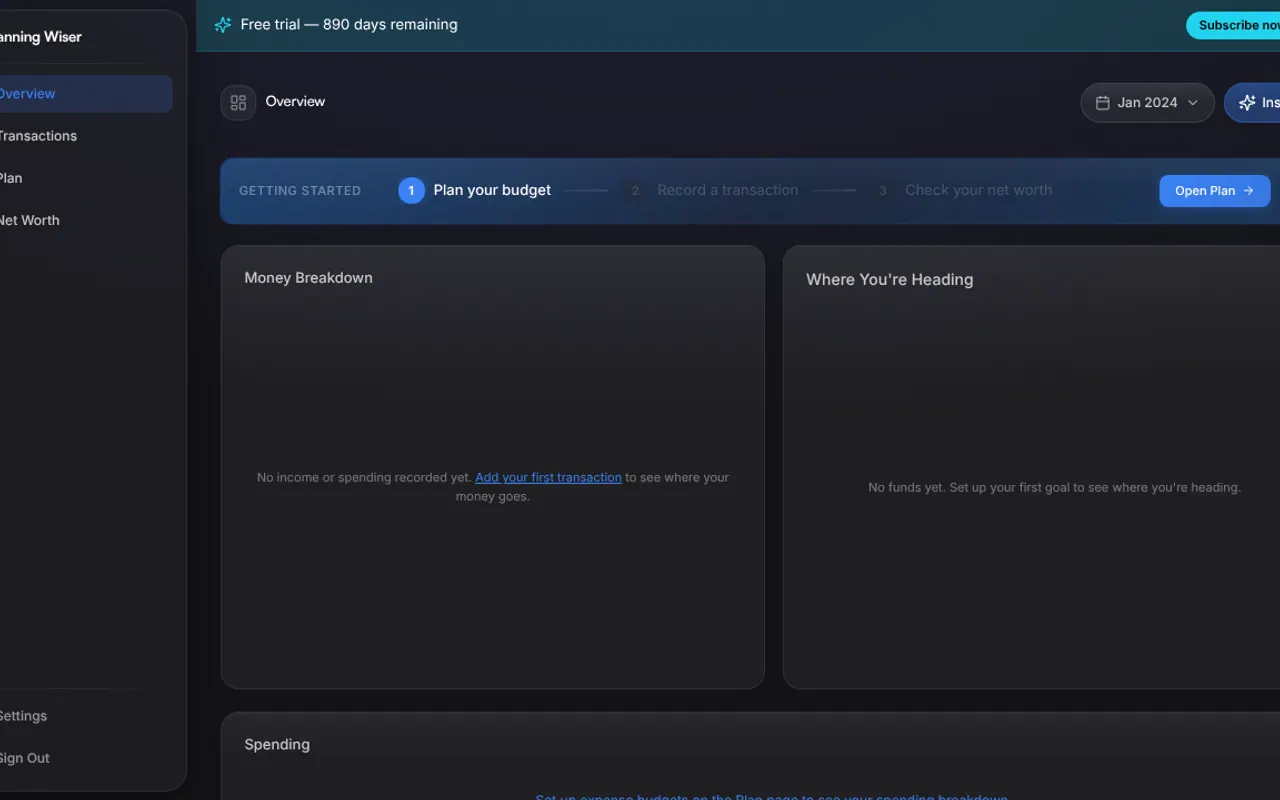Click the GETTING STARTED label
This screenshot has width=1280, height=800.
(300, 191)
